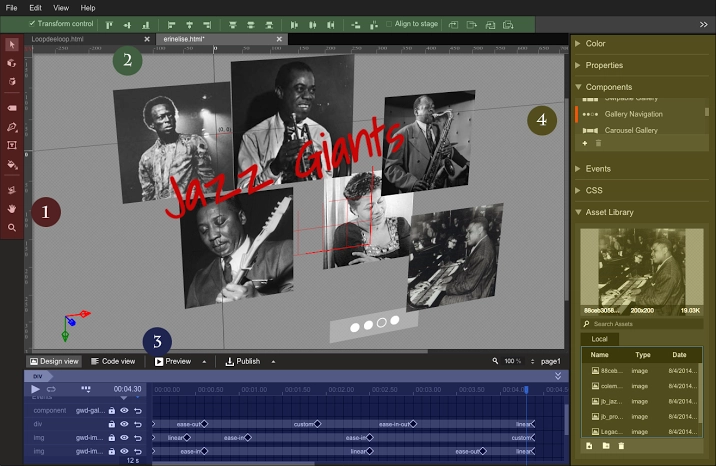Collapse the Components panel
This screenshot has height=466, width=716.
pyautogui.click(x=578, y=87)
